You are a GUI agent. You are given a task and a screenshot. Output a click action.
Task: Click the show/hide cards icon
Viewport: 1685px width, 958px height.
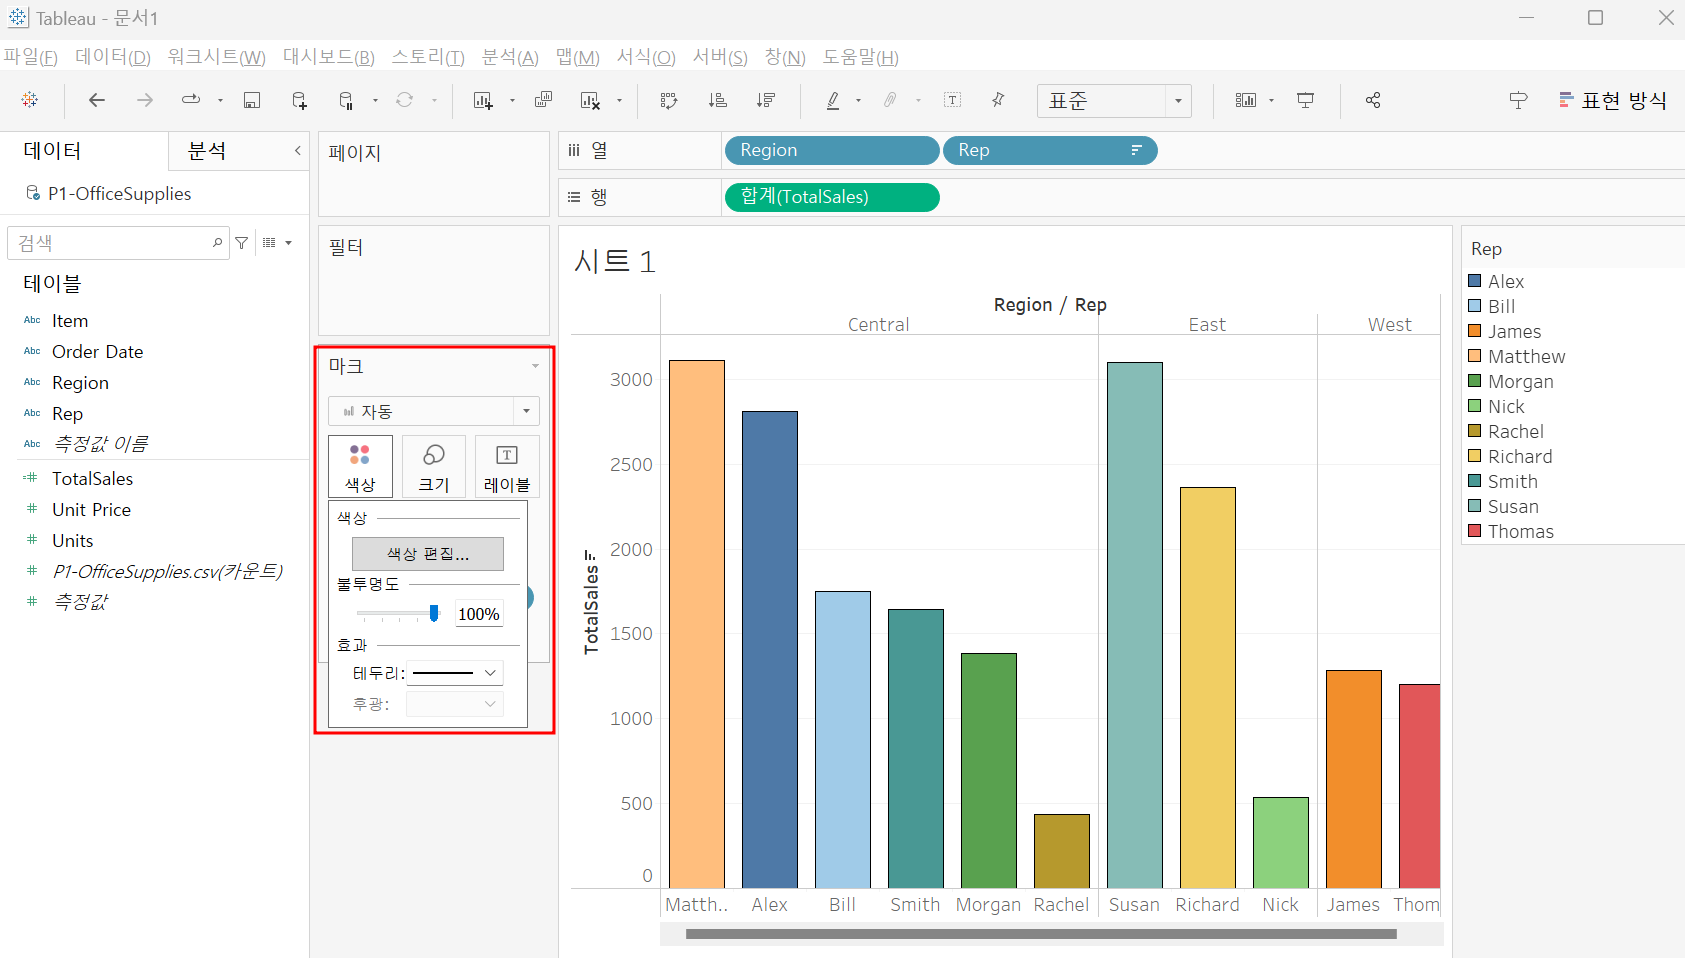pyautogui.click(x=1245, y=100)
